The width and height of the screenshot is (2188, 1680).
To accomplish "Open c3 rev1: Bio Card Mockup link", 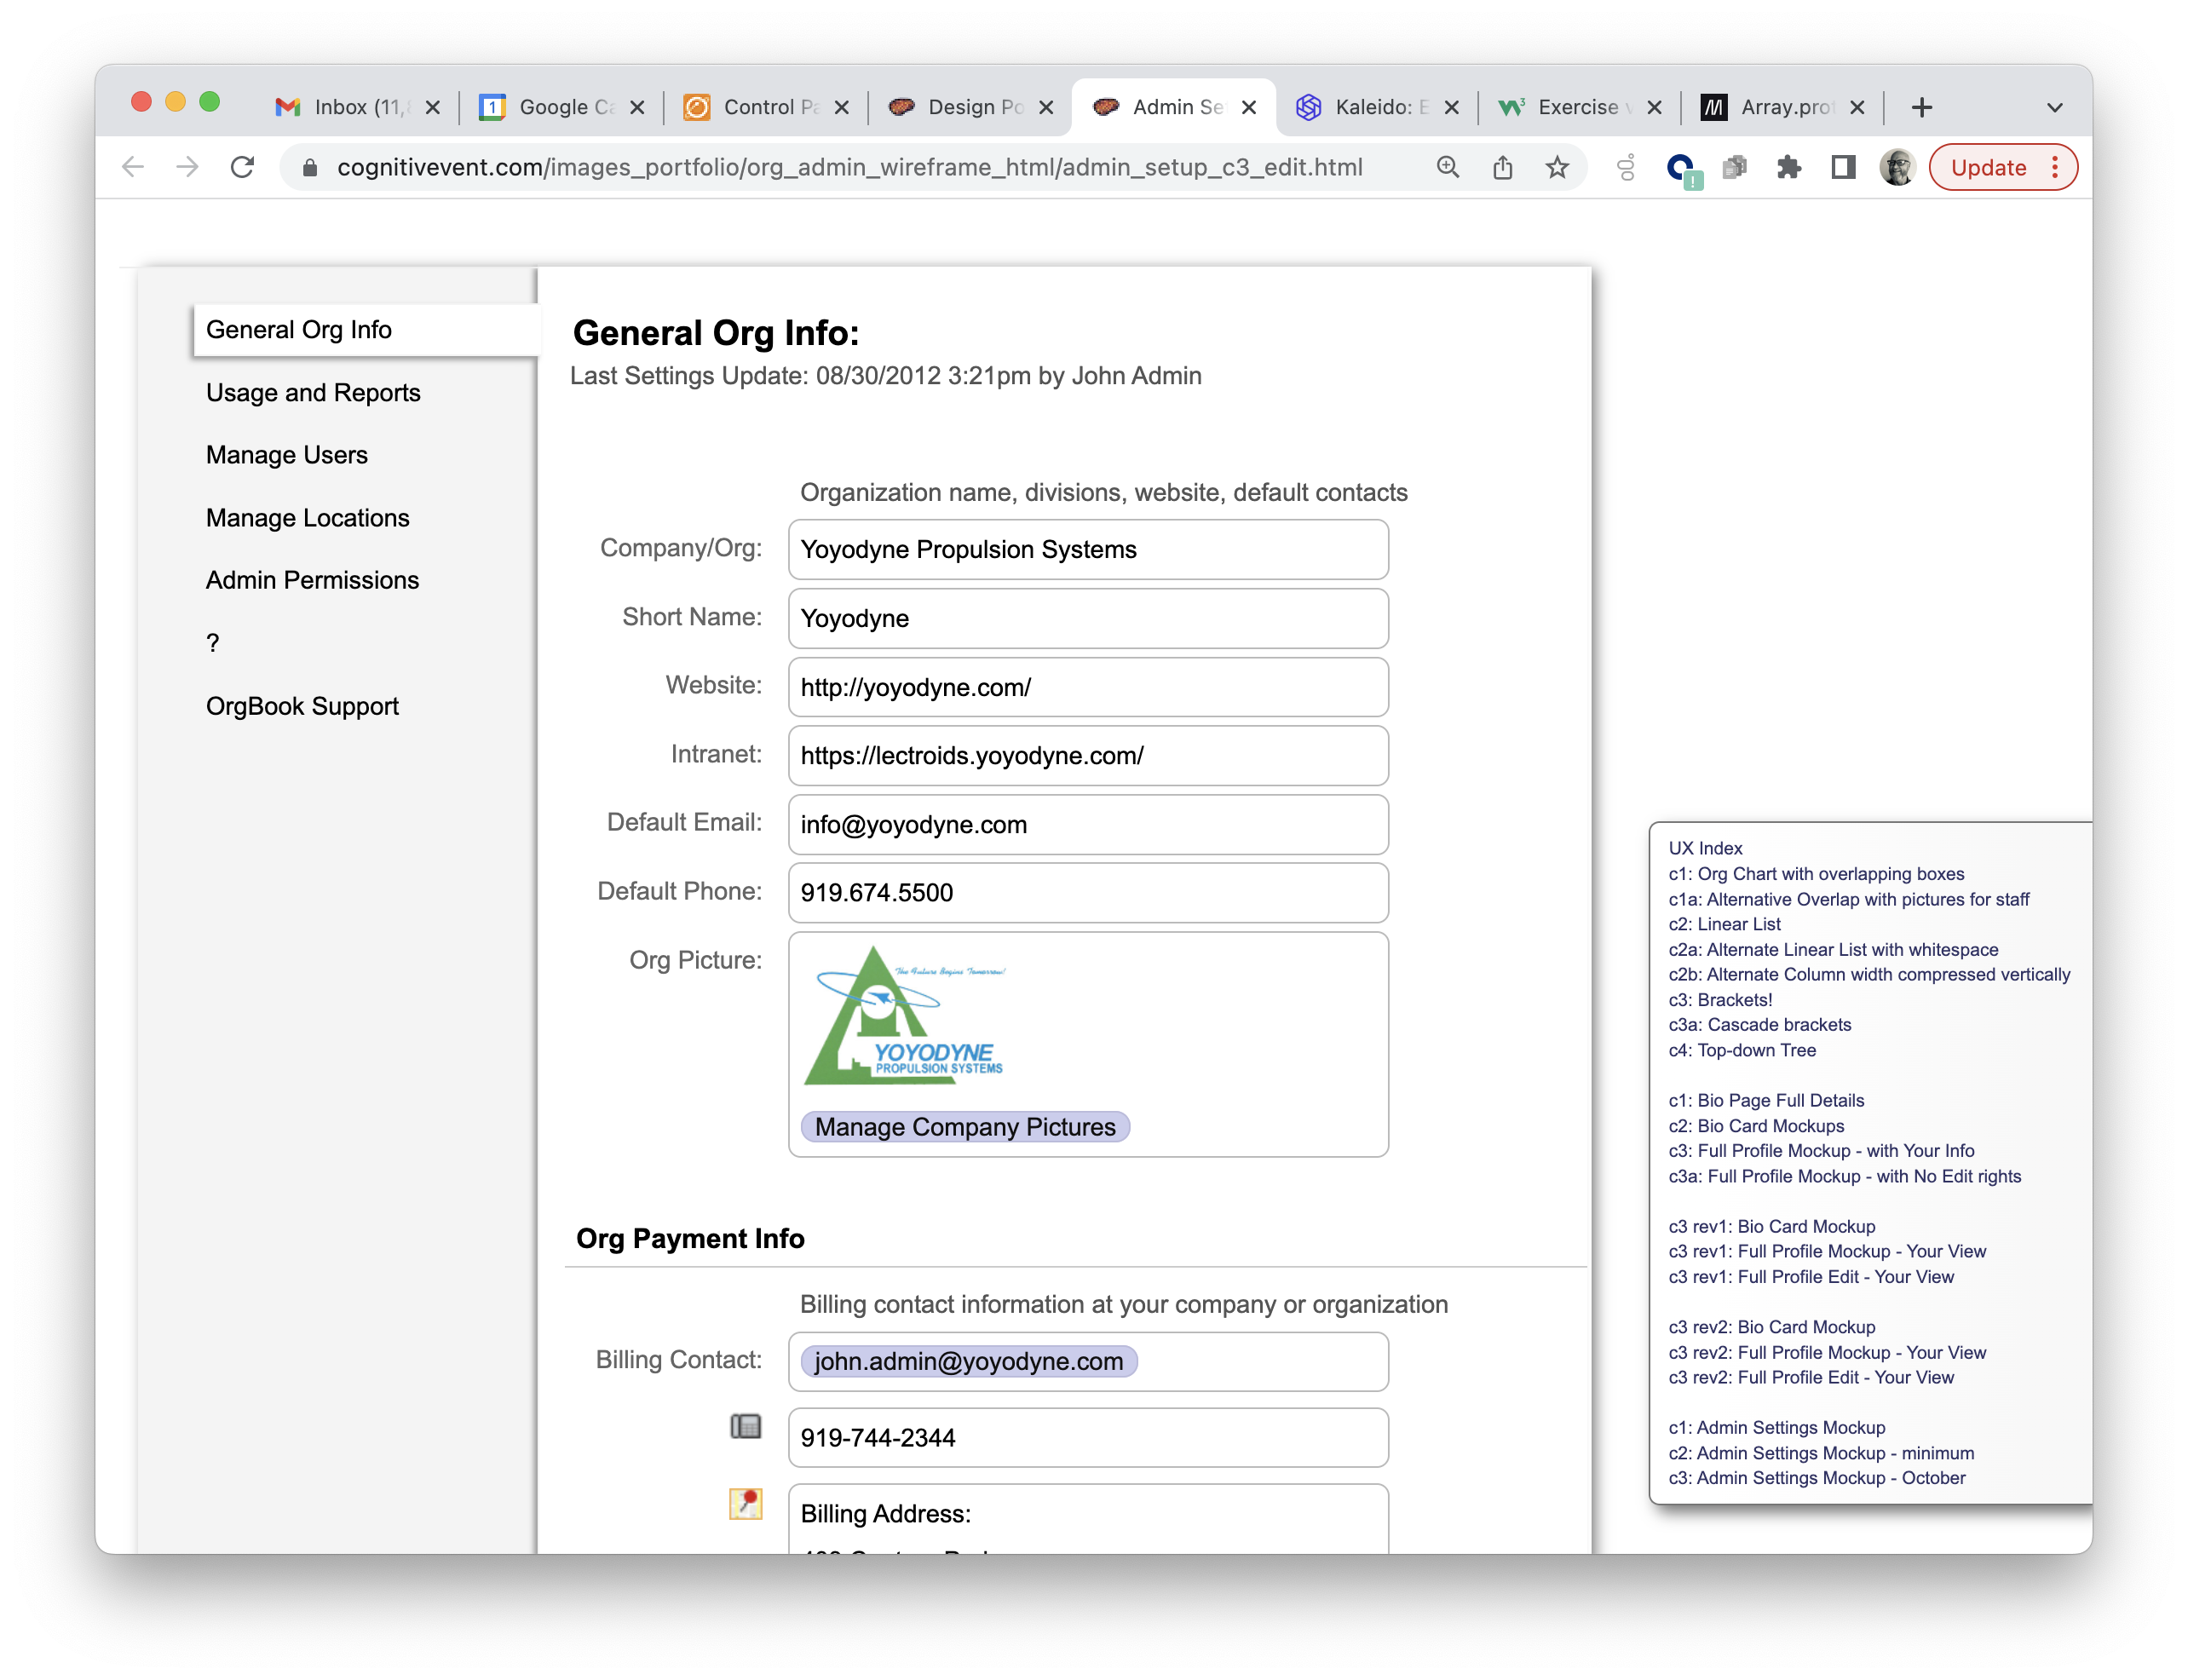I will pos(1772,1227).
